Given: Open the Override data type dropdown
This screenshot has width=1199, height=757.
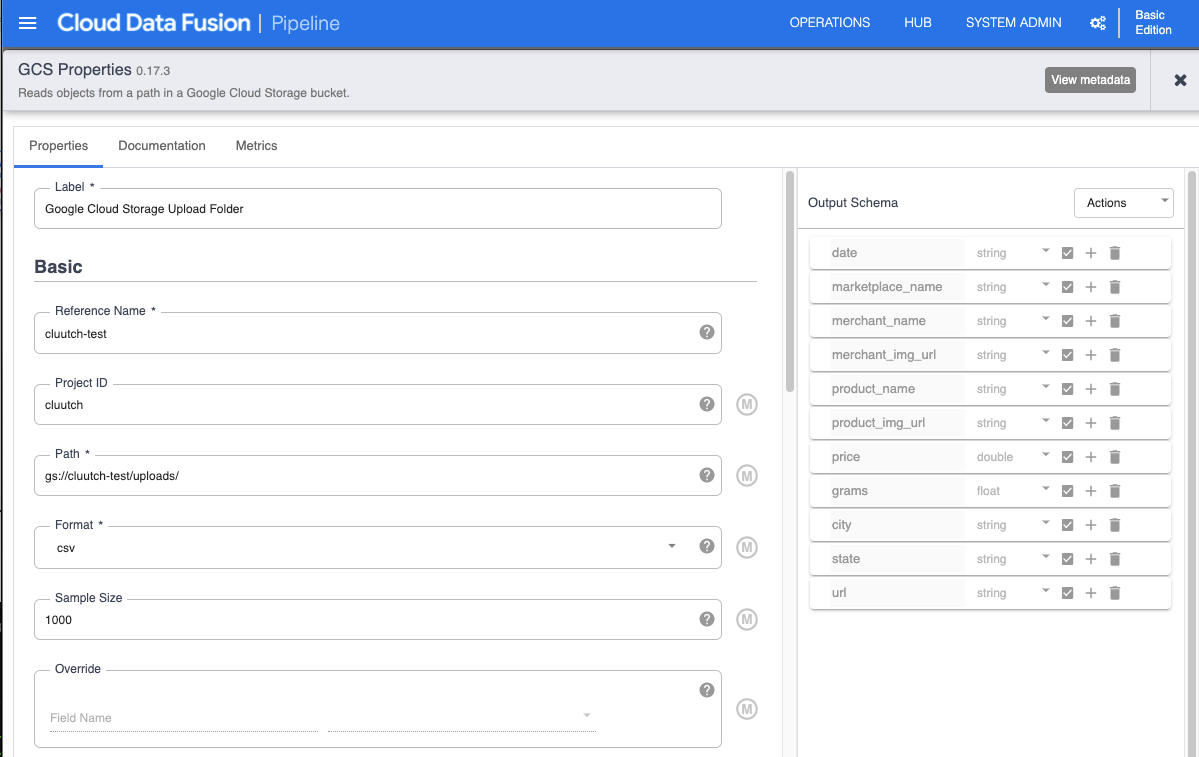Looking at the screenshot, I should tap(462, 717).
